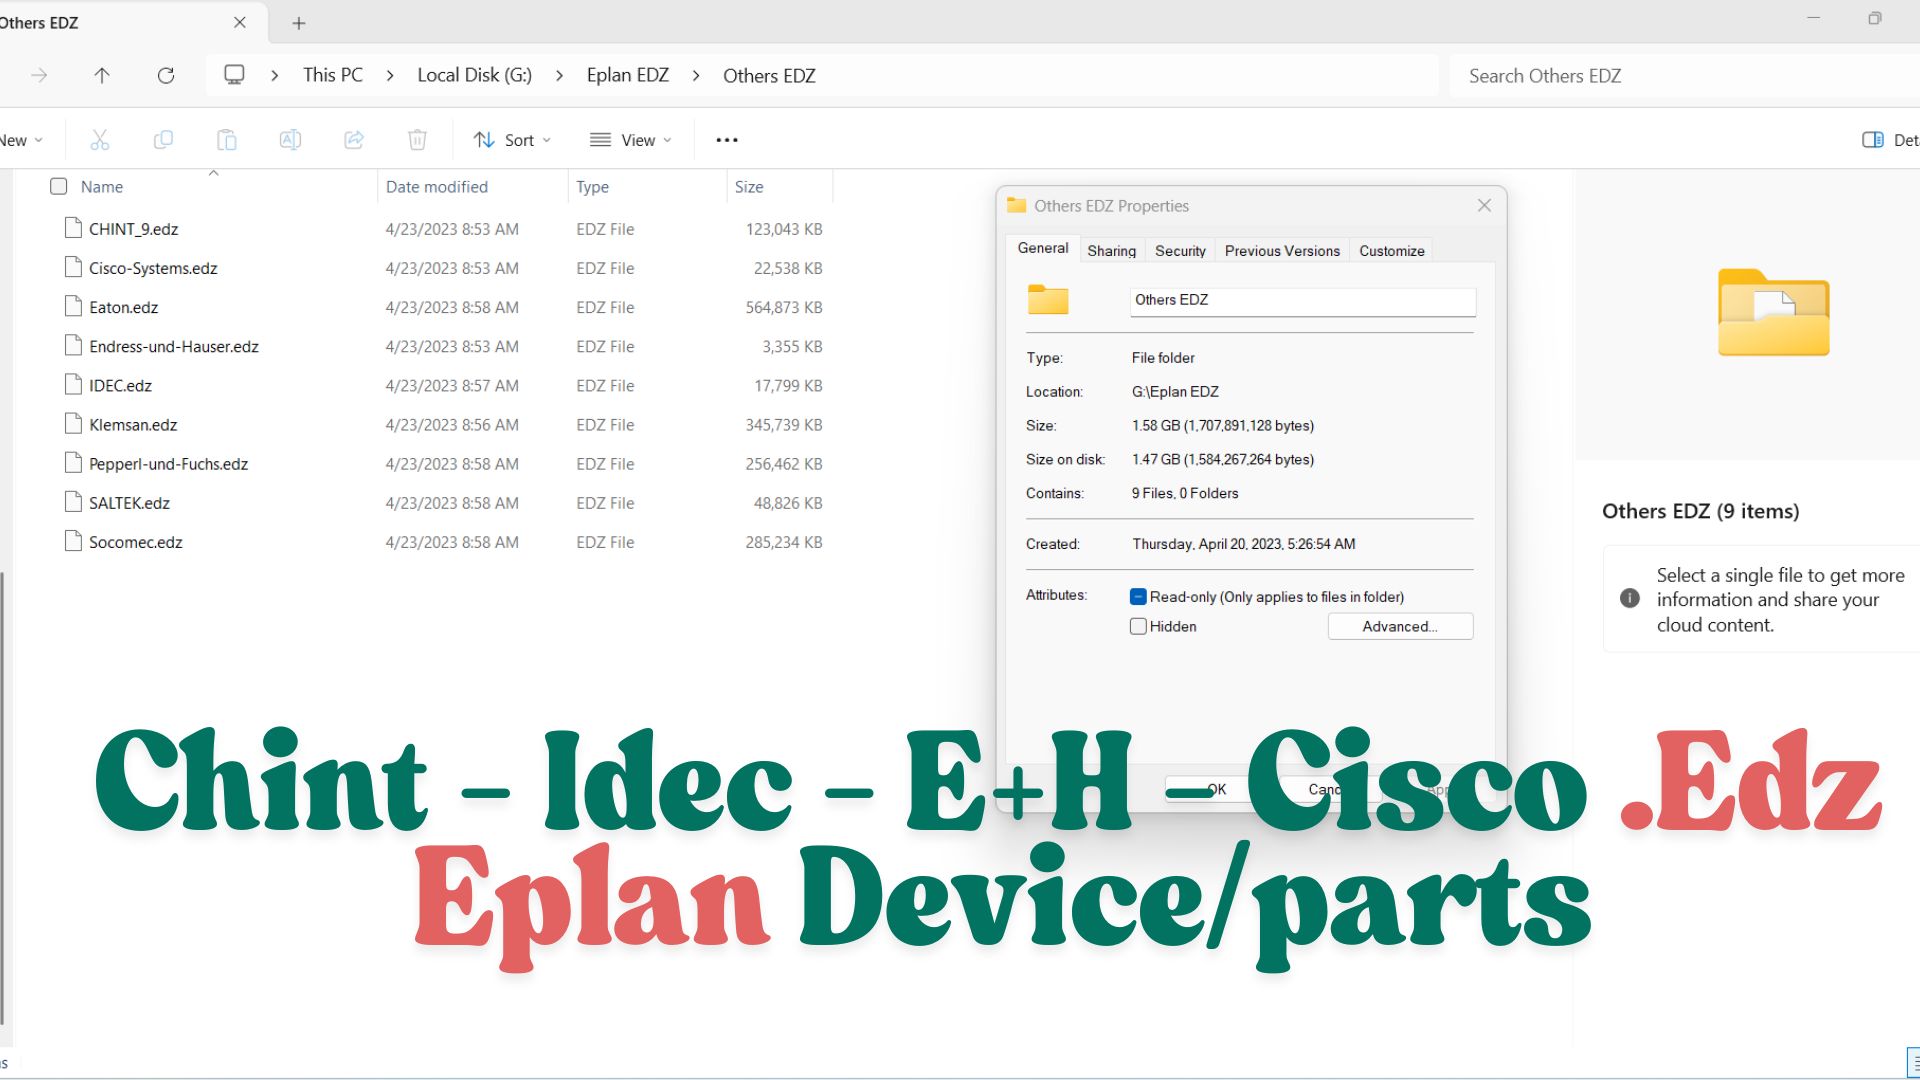Open the See more options menu
Screen dimensions: 1920x1080
[727, 140]
